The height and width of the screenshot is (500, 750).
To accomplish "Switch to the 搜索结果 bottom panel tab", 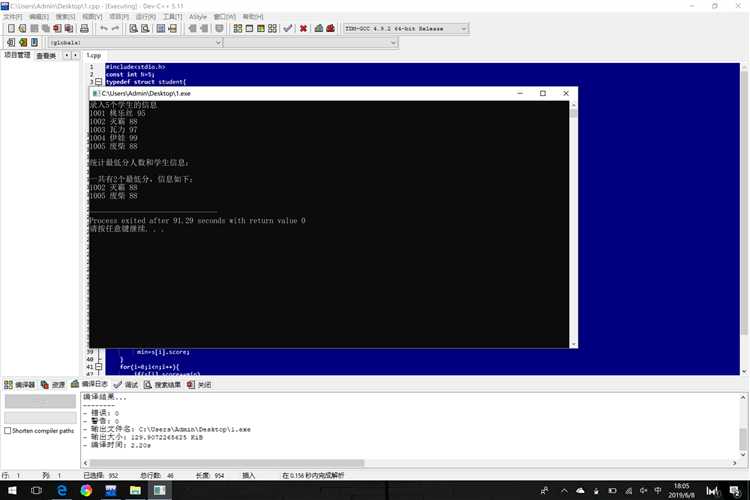I will [x=162, y=385].
